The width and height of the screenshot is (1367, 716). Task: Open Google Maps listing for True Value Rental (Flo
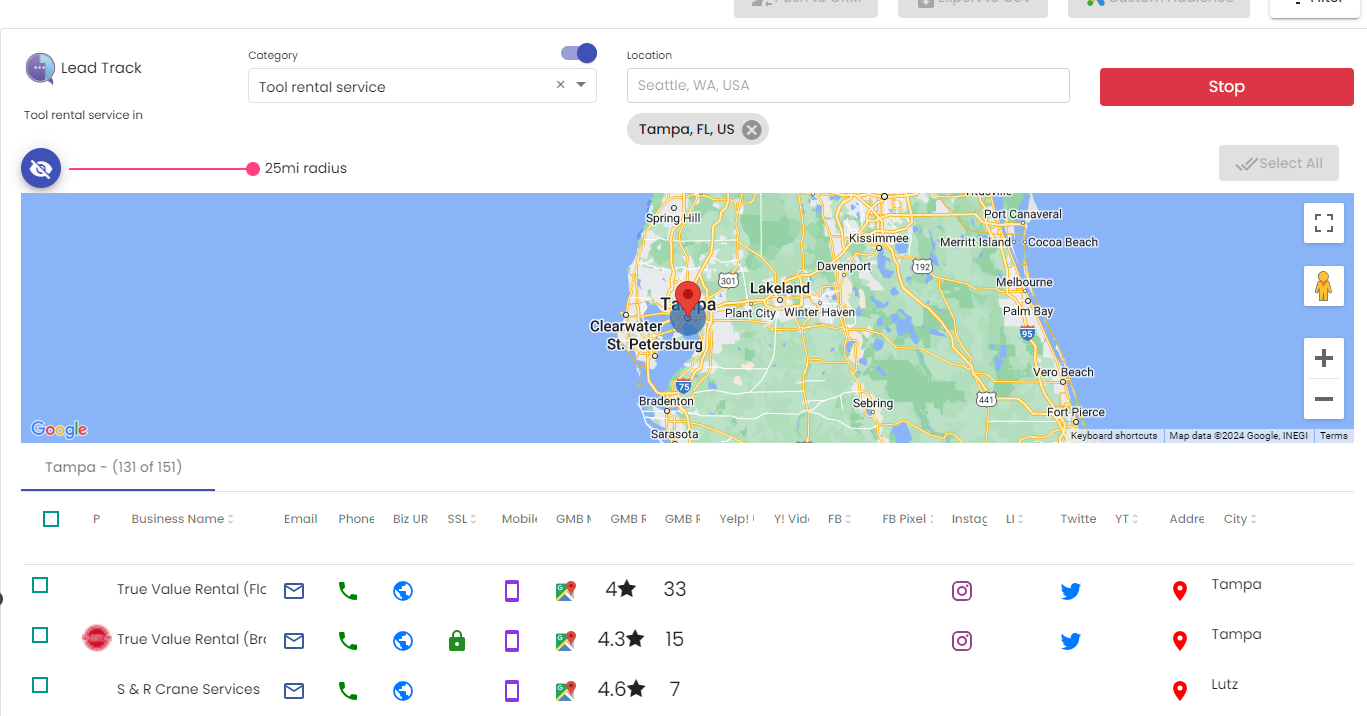(x=566, y=591)
